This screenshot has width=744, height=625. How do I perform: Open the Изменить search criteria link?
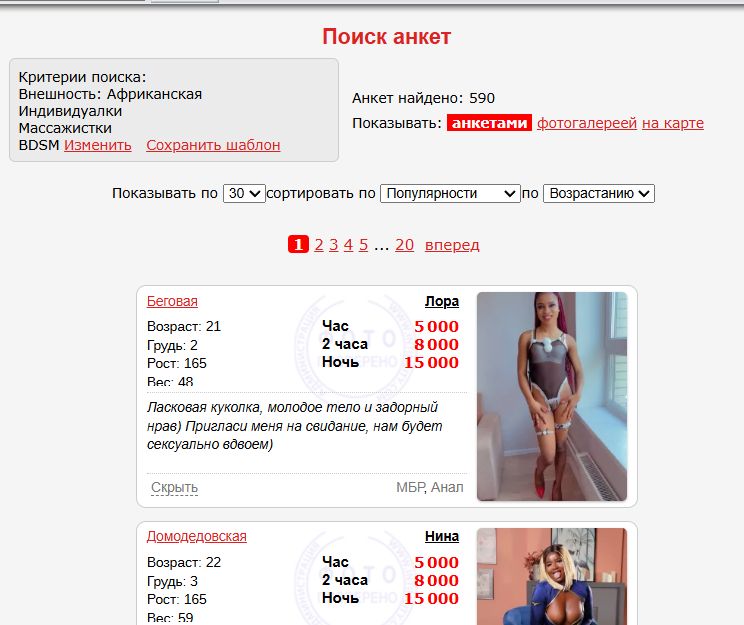coord(98,145)
